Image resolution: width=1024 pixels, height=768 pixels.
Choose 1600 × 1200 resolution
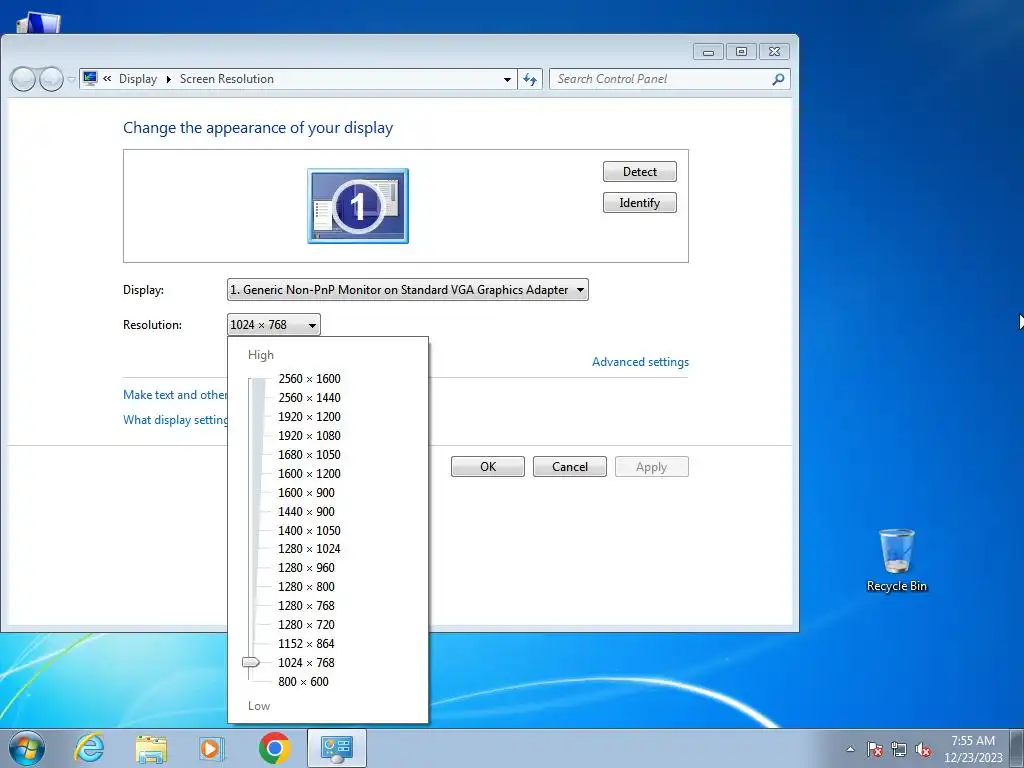click(309, 473)
